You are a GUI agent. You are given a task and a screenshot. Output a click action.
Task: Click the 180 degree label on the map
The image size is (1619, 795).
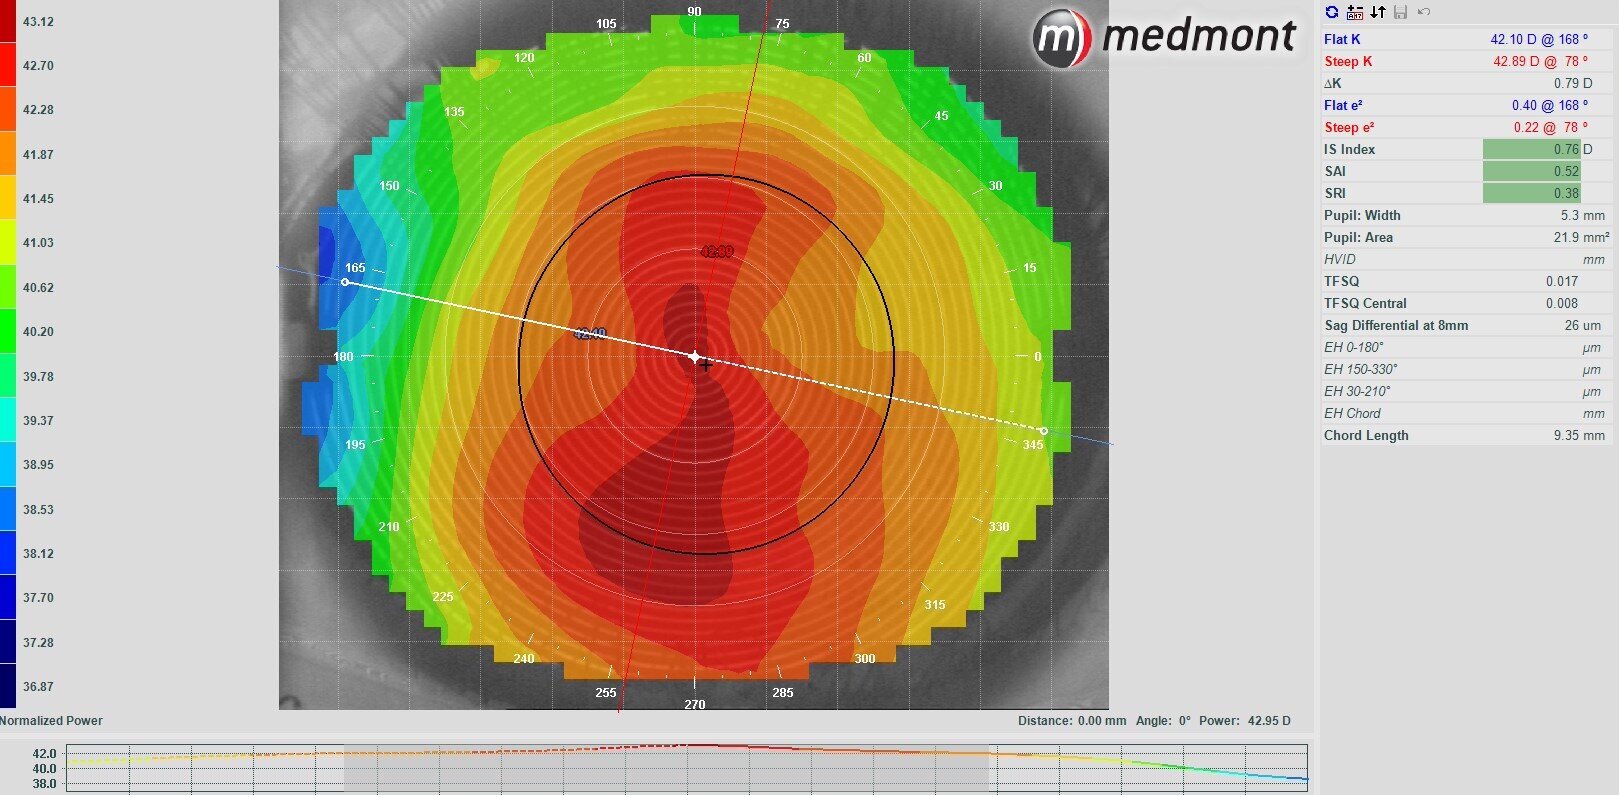[x=343, y=356]
